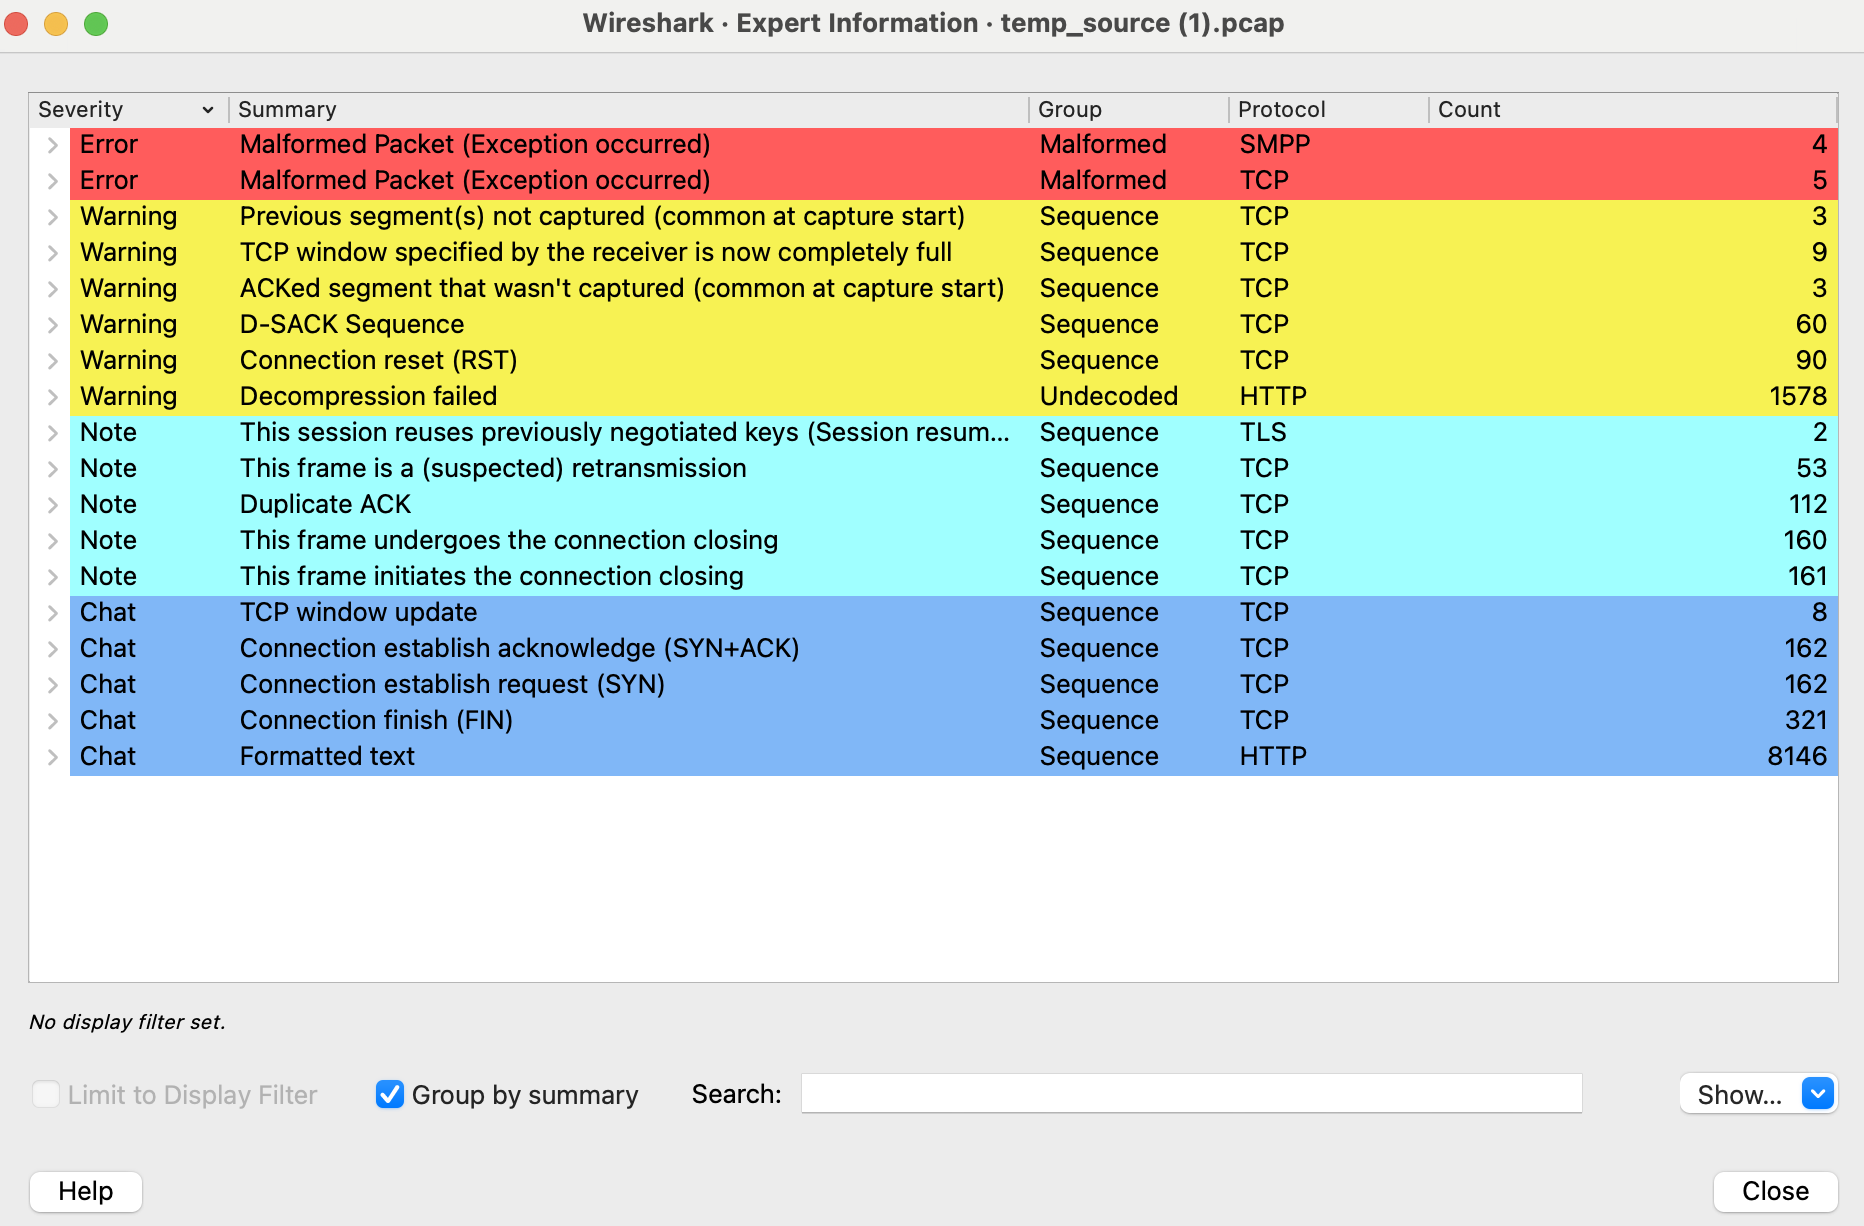The image size is (1864, 1226).
Task: Select the 'Decompression failed' summary text
Action: click(368, 397)
